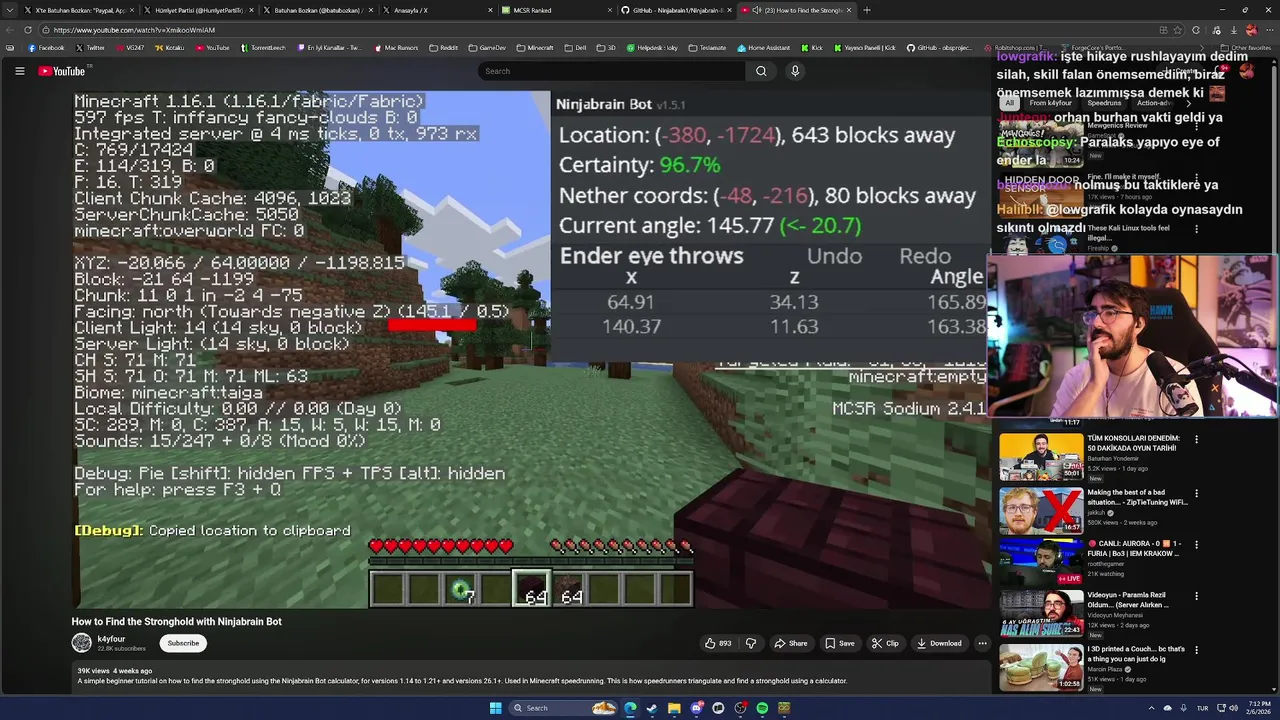Open options for CANLI: AURORA video

point(1196,545)
